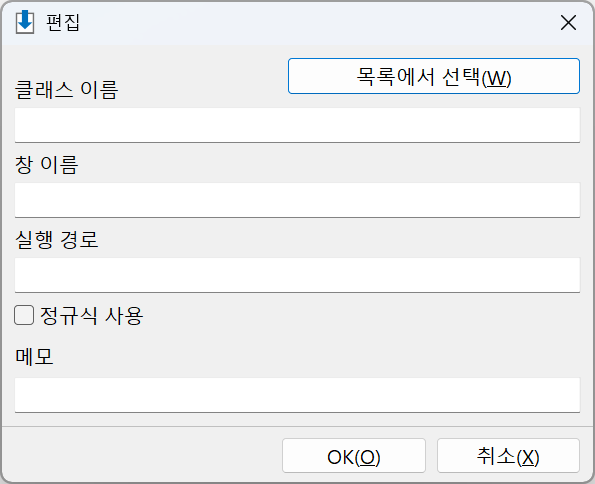Click the separator line above OK button
The image size is (595, 484).
[x=297, y=426]
